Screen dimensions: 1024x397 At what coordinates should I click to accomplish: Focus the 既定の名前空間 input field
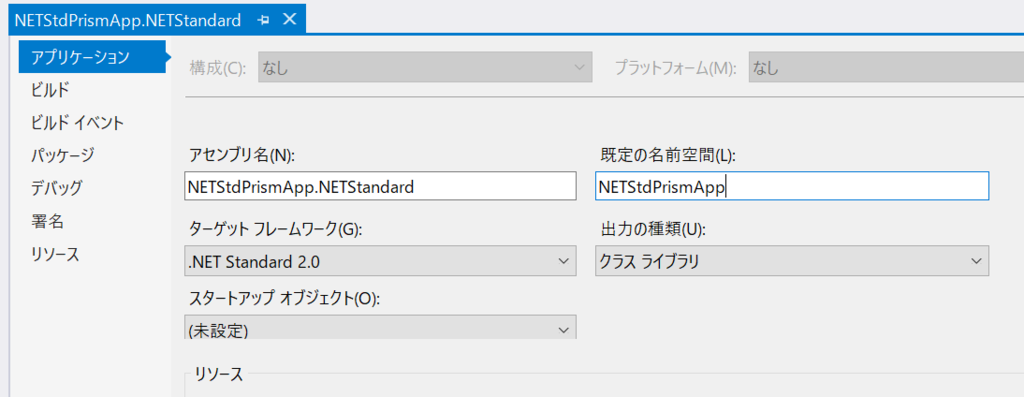tap(792, 187)
